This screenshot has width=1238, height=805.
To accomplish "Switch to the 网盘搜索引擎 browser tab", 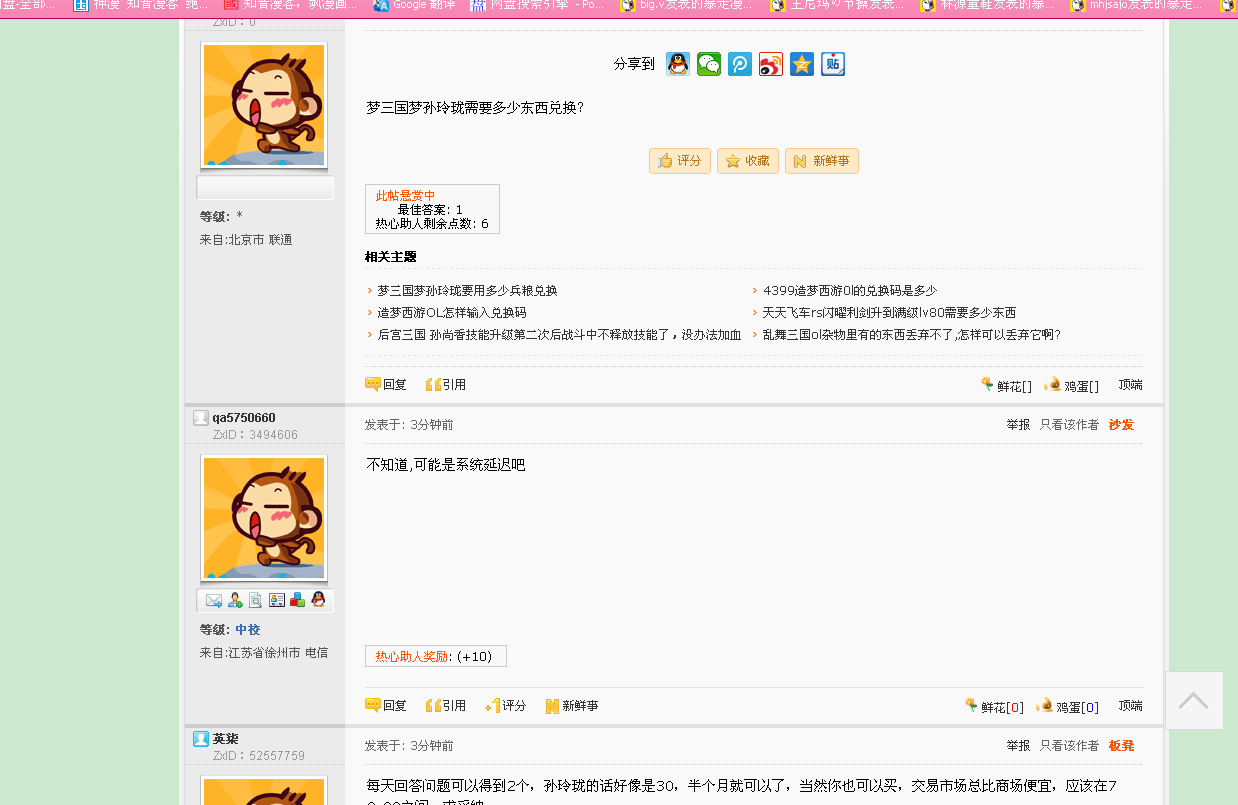I will point(536,5).
